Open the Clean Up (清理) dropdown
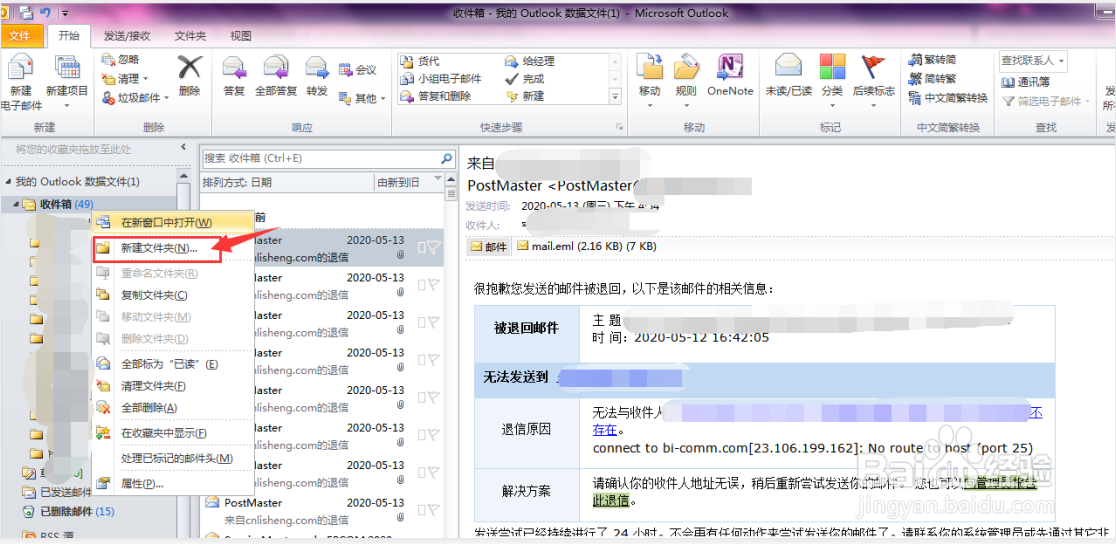 pyautogui.click(x=125, y=78)
